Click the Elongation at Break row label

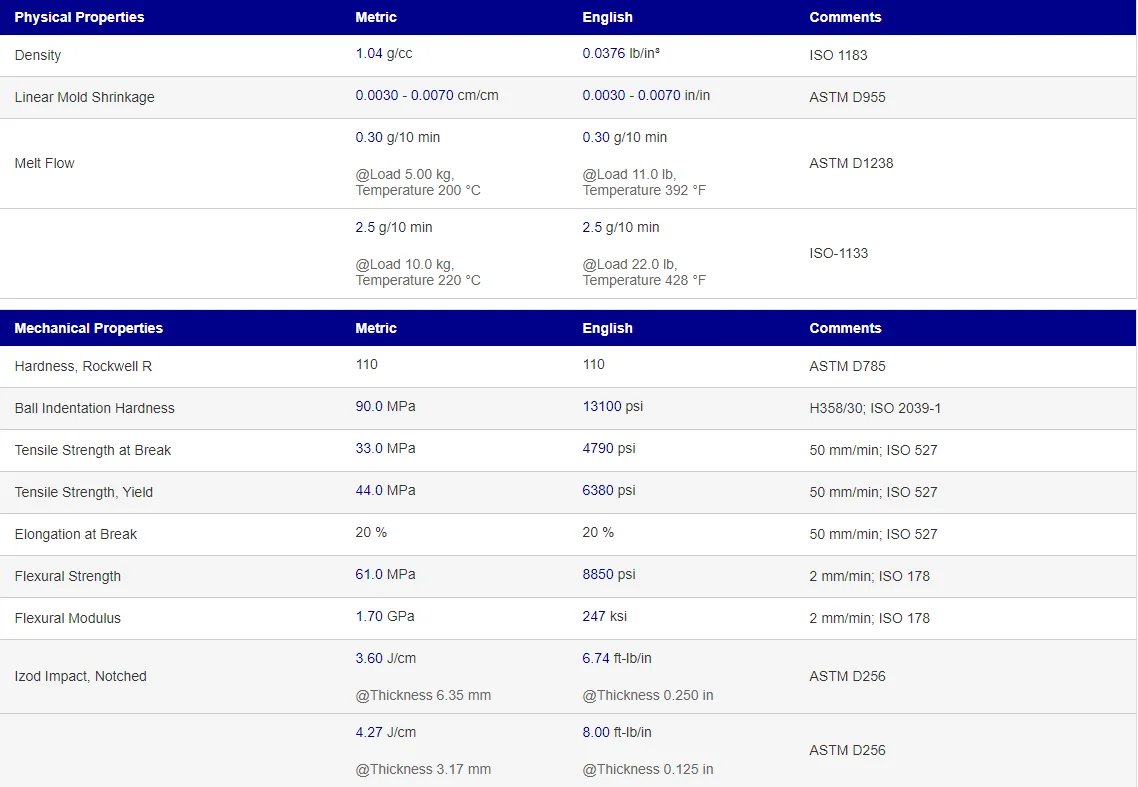point(77,534)
